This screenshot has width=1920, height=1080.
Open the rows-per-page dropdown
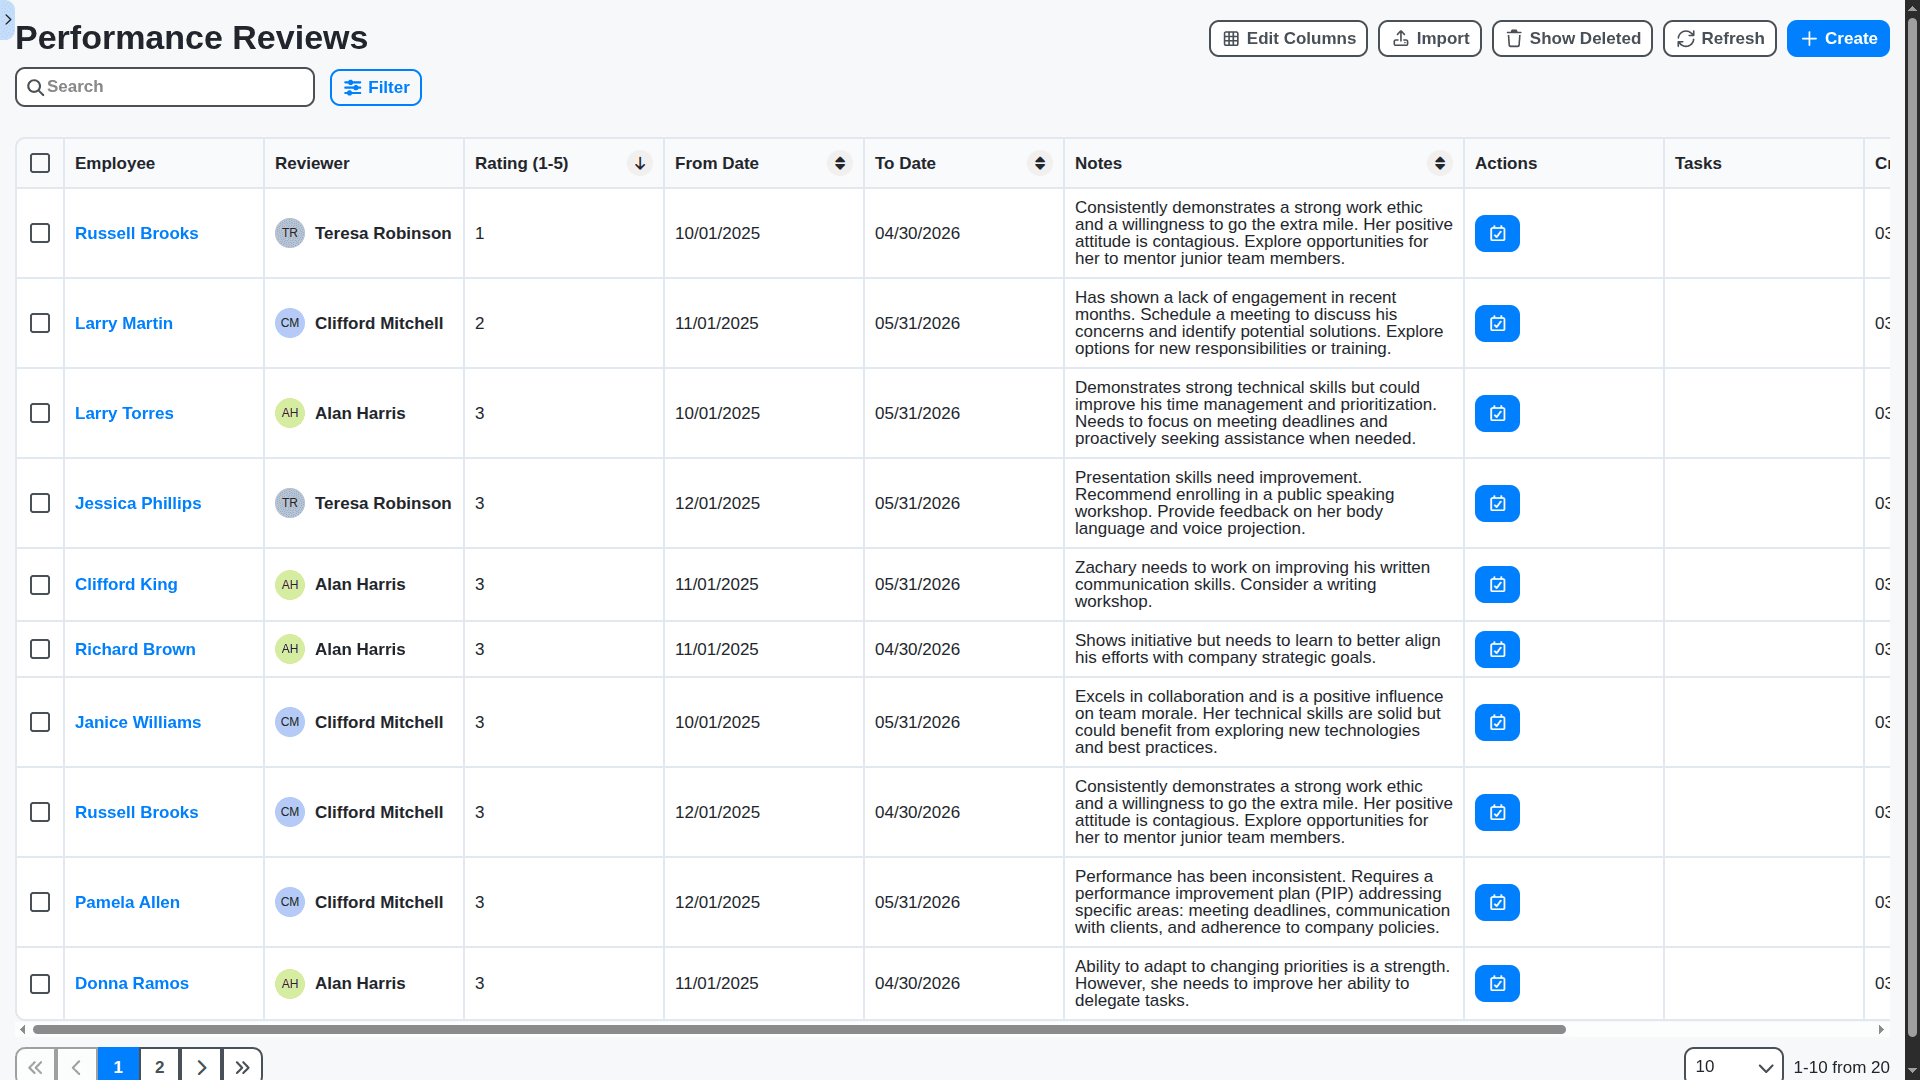[x=1733, y=1066]
